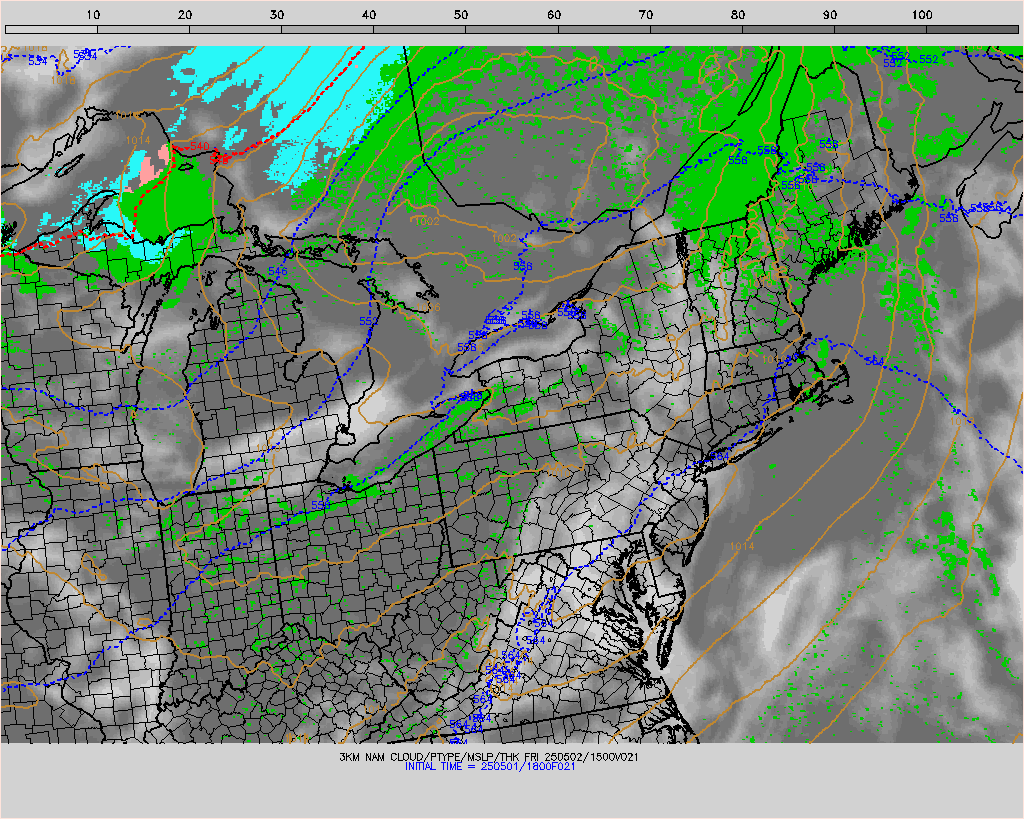The height and width of the screenshot is (819, 1024).
Task: Click the orange 1014 pressure label off Delaware coast
Action: tap(742, 546)
